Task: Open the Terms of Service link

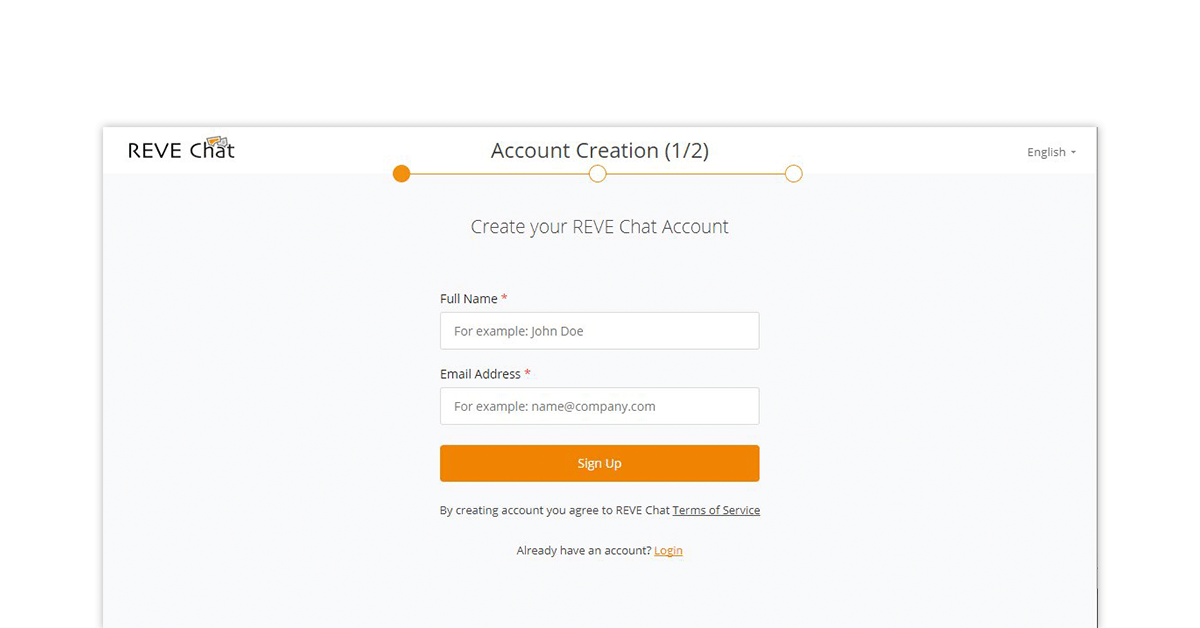Action: (x=716, y=510)
